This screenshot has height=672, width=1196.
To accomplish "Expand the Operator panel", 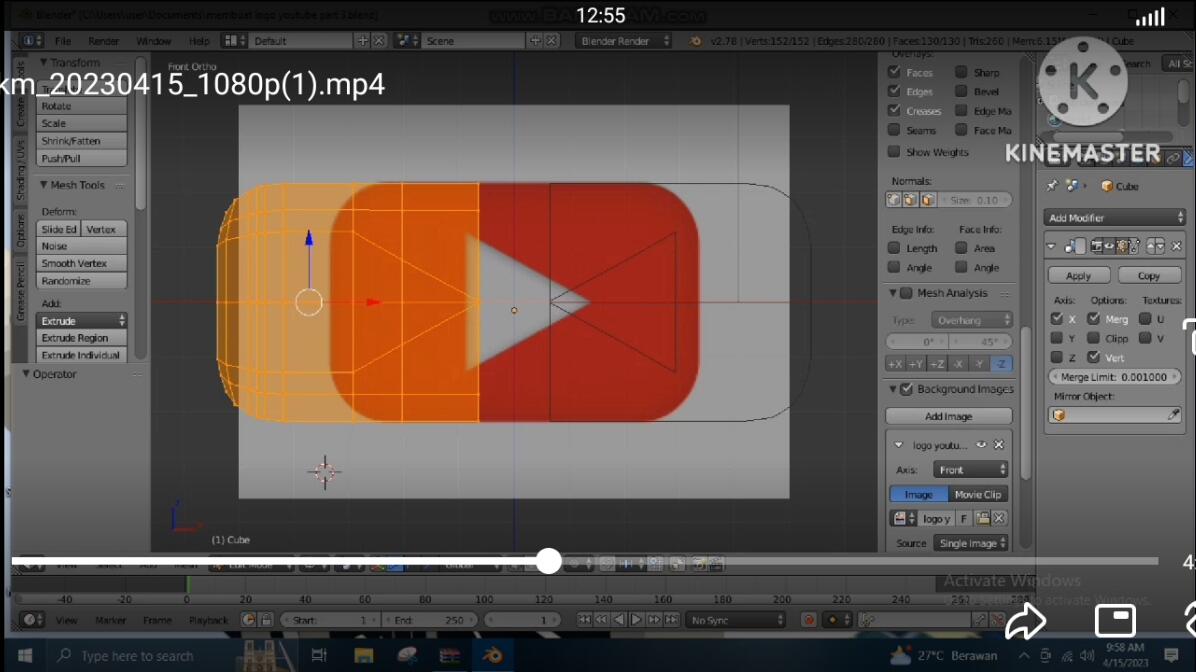I will [26, 374].
